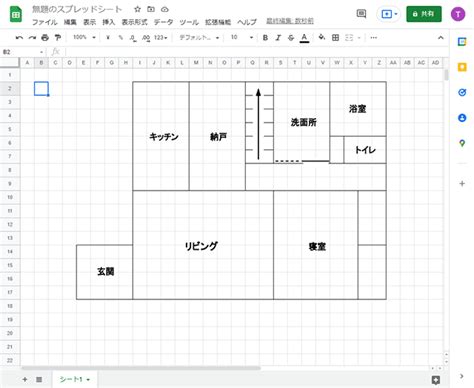
Task: Open シート1 tab dropdown arrow
Action: (88, 380)
